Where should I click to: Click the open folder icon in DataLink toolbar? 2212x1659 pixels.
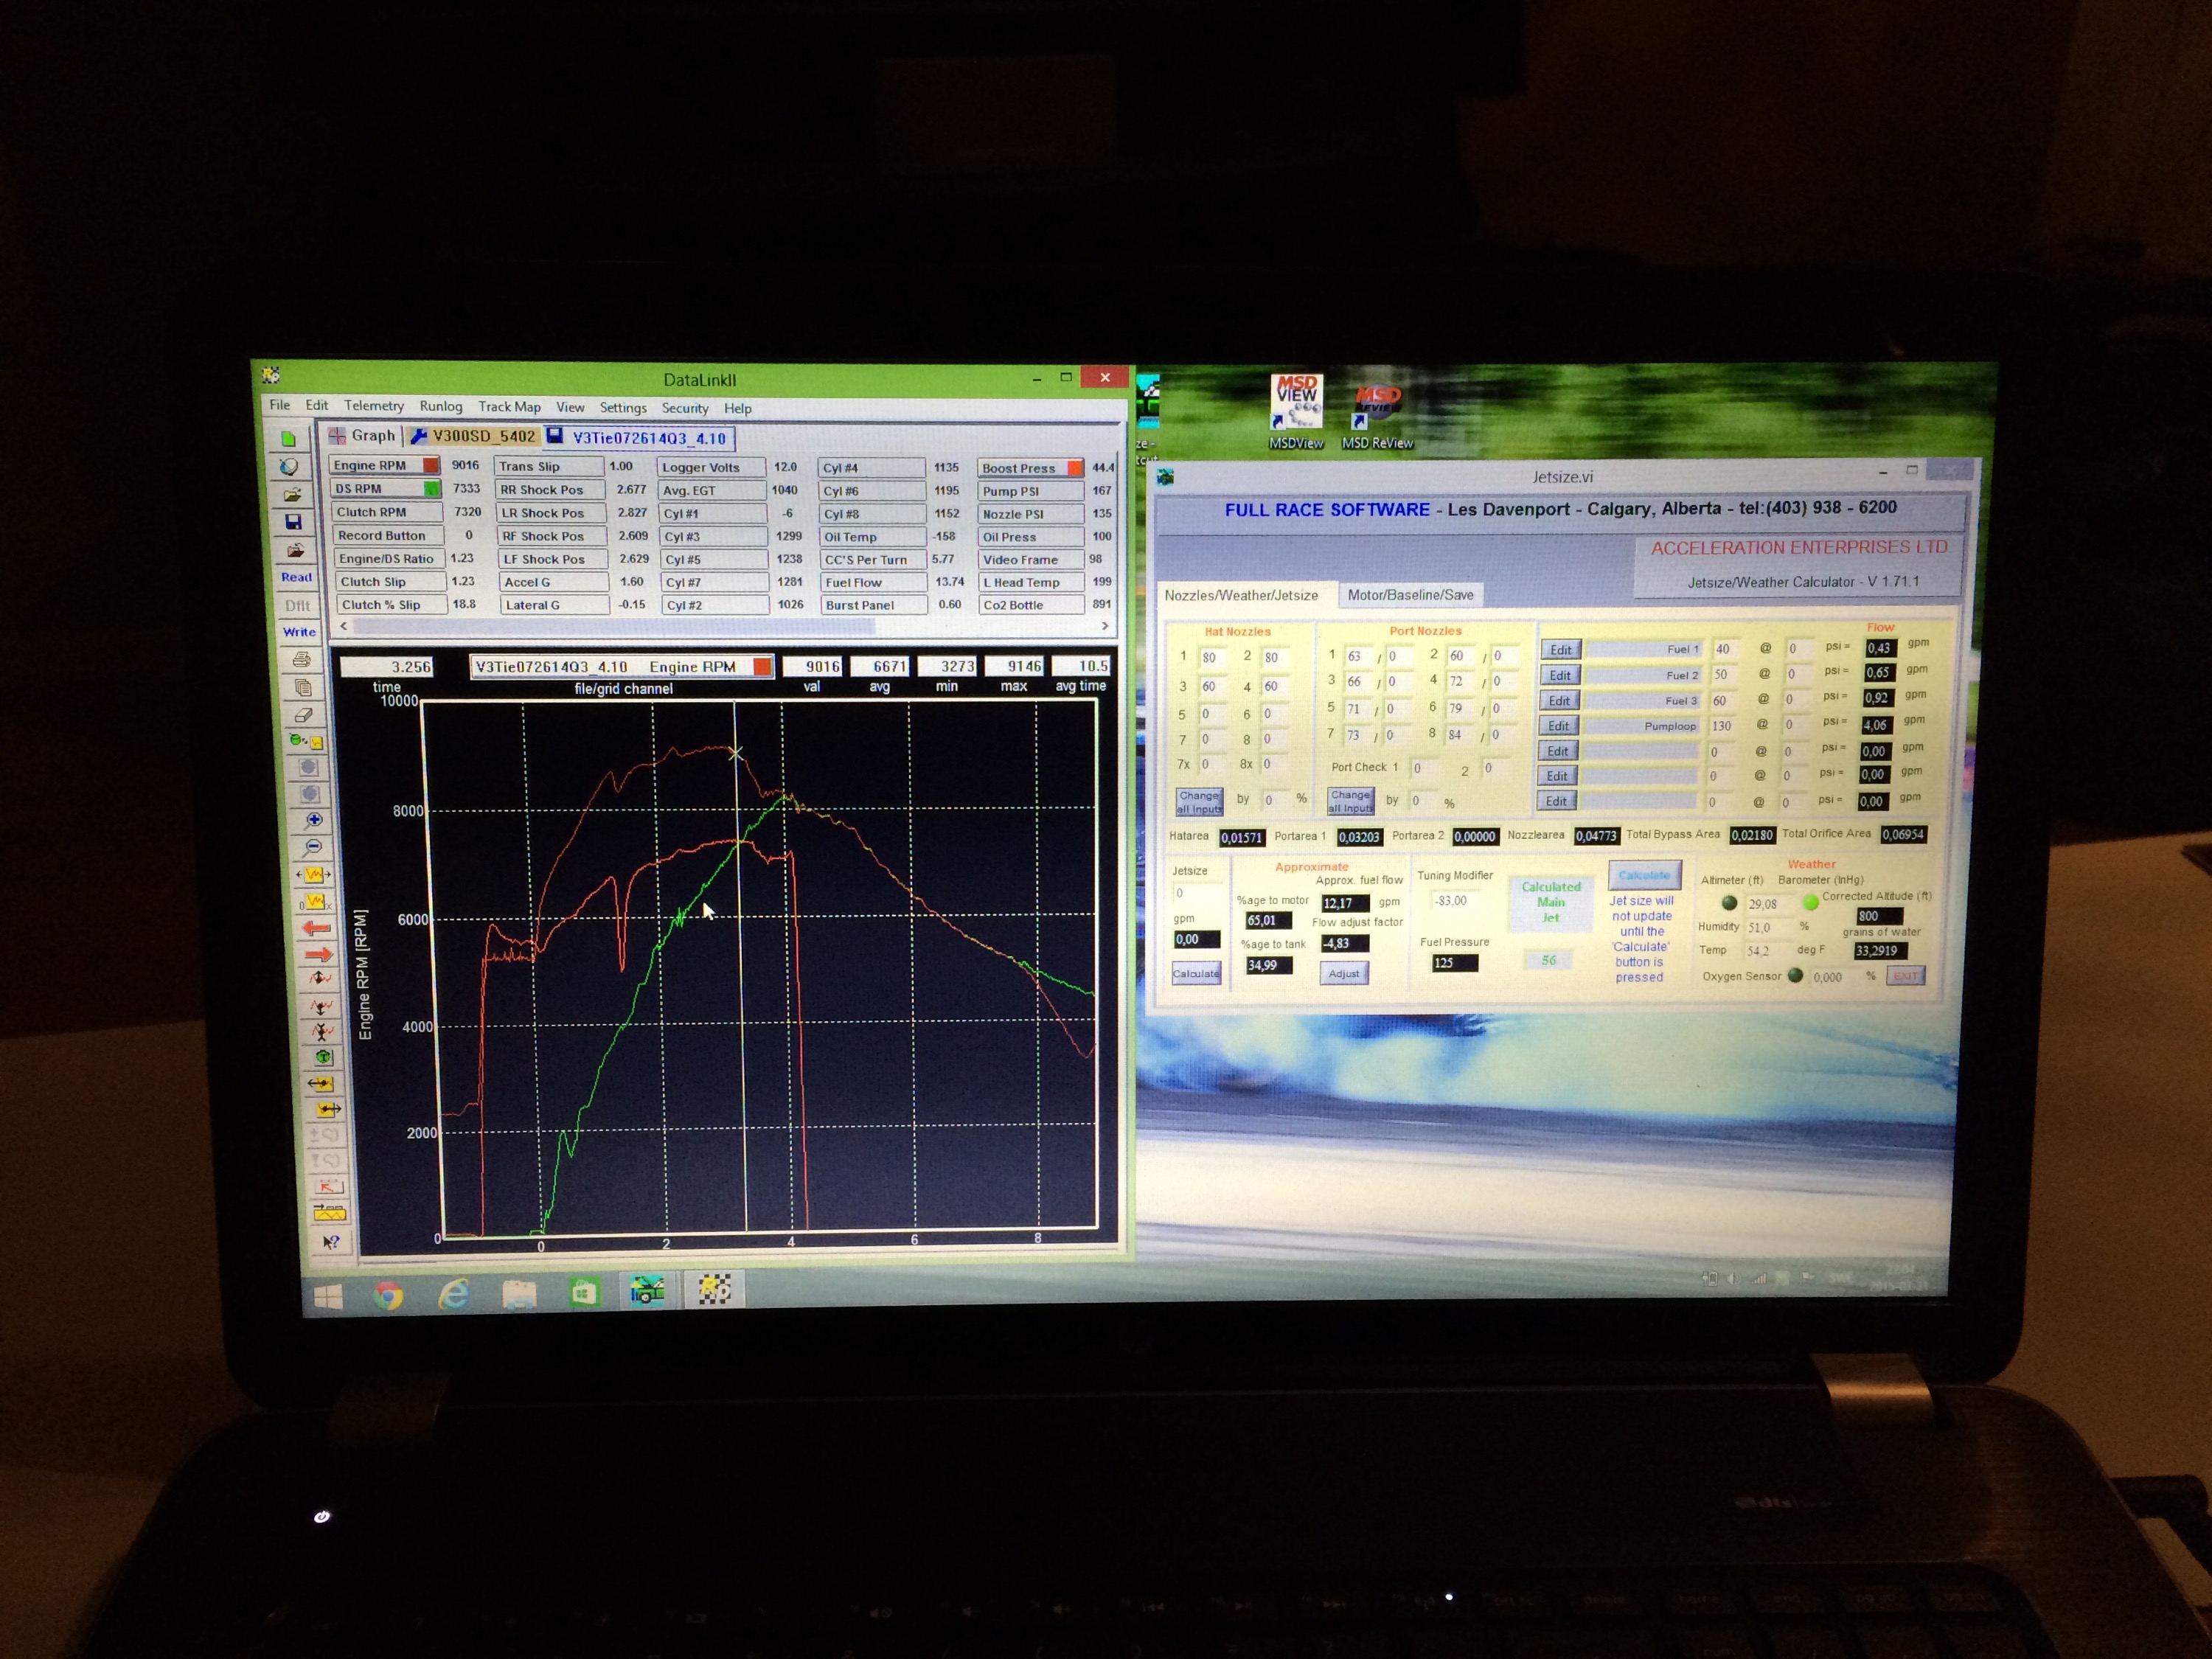point(291,494)
